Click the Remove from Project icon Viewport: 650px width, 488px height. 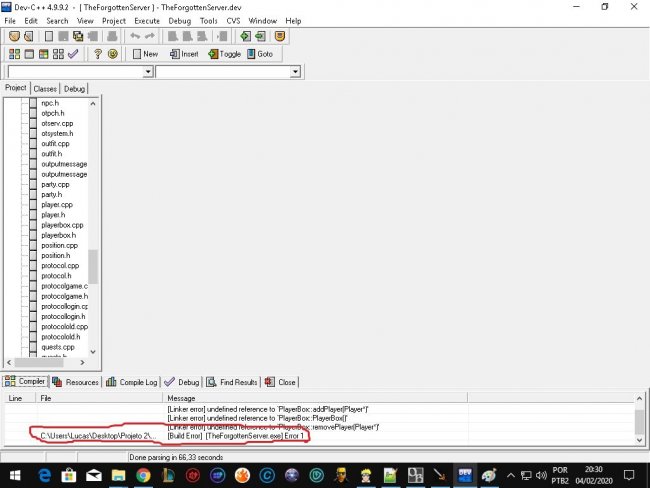[x=260, y=36]
